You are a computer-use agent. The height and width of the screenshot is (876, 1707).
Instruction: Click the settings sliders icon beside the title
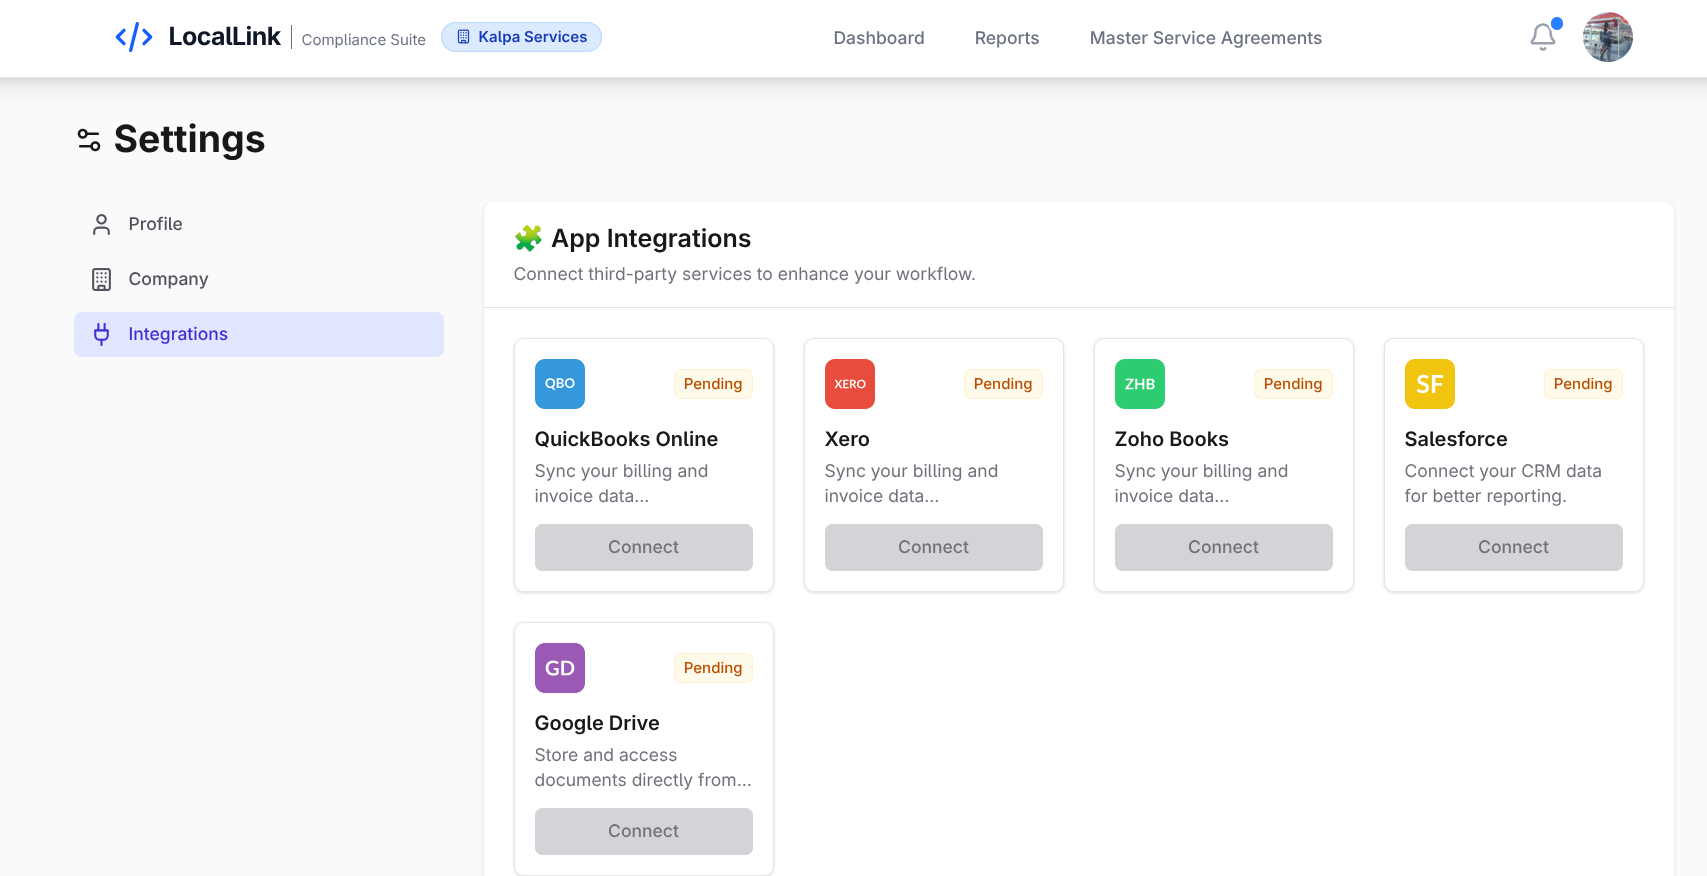pos(89,140)
